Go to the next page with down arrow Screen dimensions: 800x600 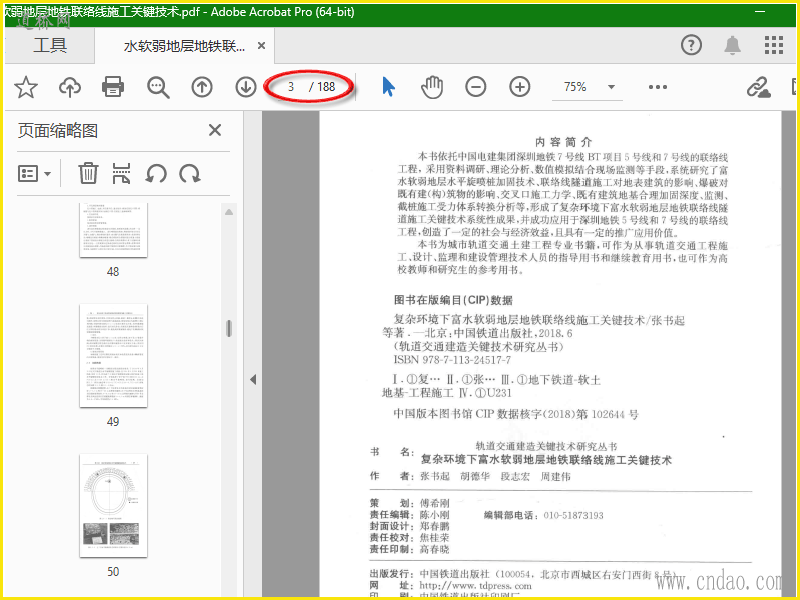tap(246, 87)
